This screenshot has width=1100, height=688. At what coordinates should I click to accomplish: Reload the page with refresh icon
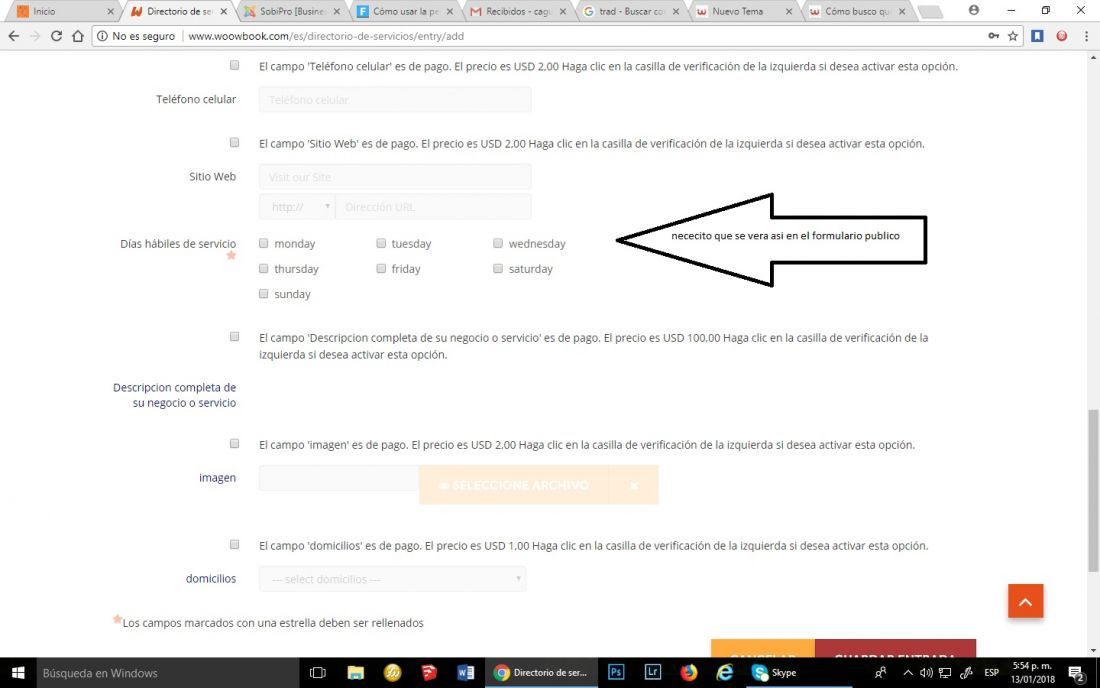pos(56,36)
